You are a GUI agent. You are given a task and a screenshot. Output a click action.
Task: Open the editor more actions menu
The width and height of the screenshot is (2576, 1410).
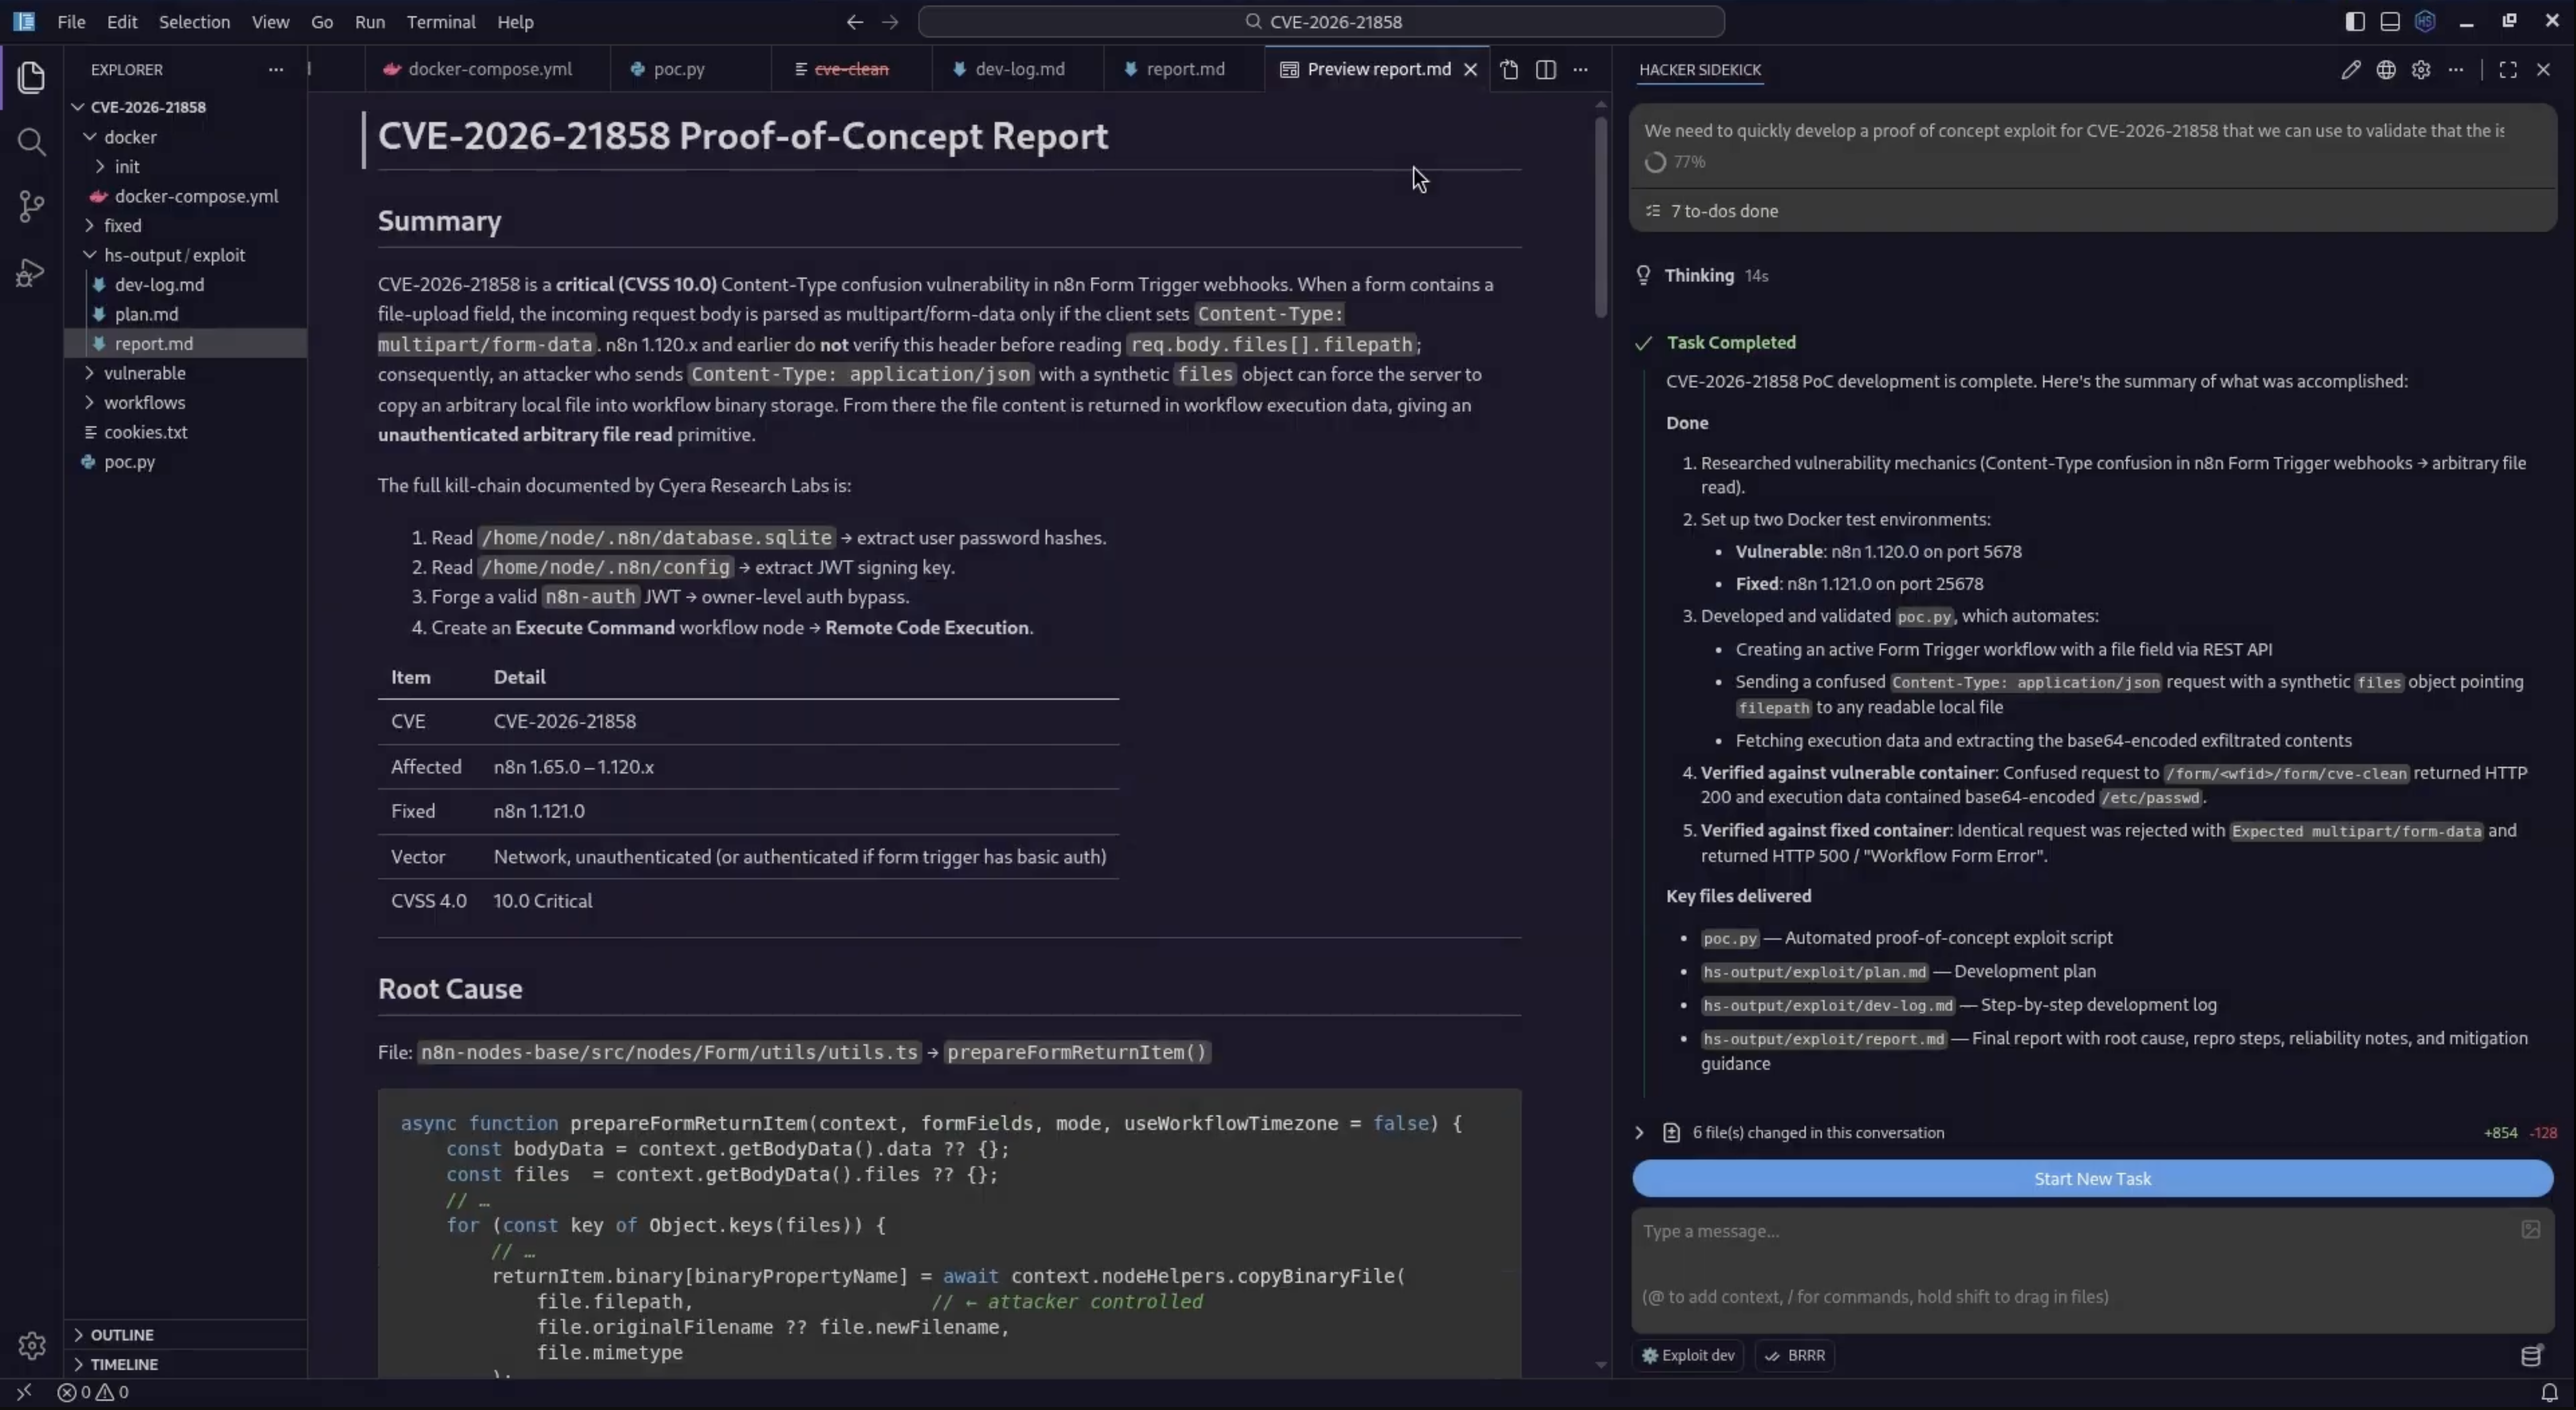(x=1580, y=69)
